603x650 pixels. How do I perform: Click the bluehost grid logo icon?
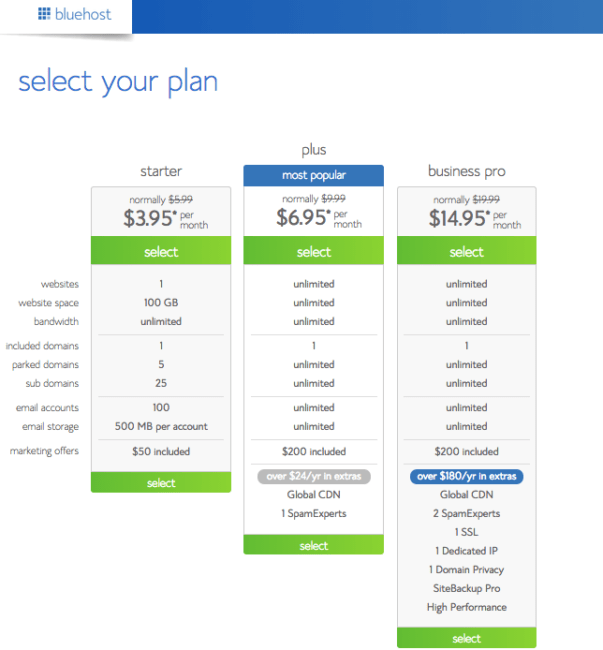click(44, 14)
